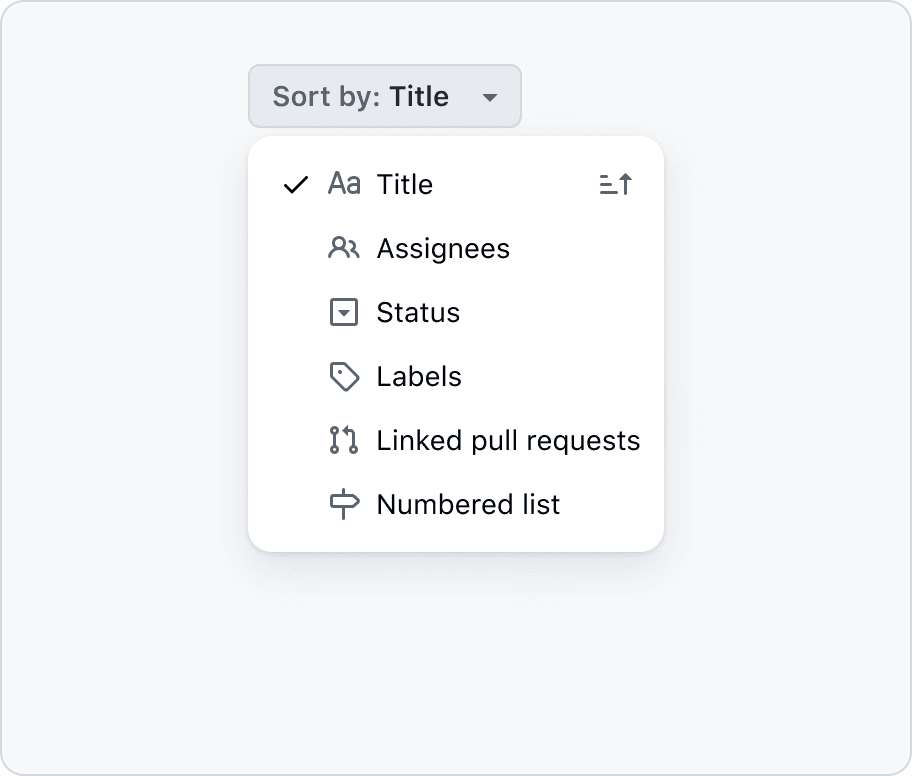
Task: Pick Labels as the sort field
Action: point(419,377)
